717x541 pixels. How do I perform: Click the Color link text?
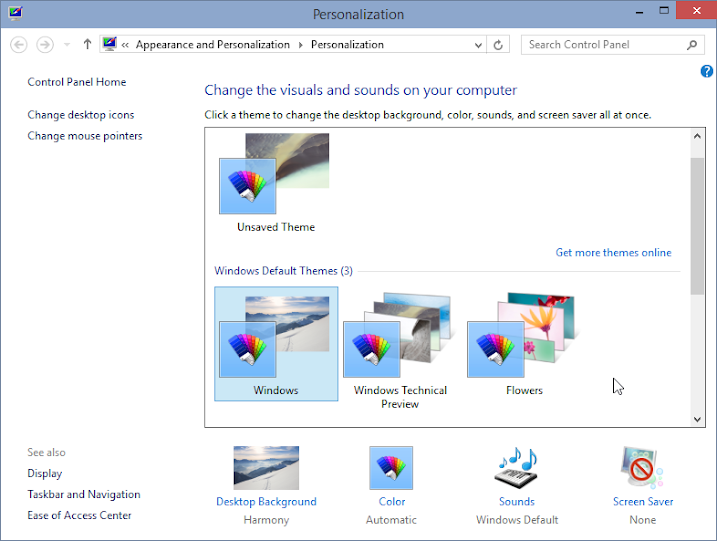click(392, 502)
